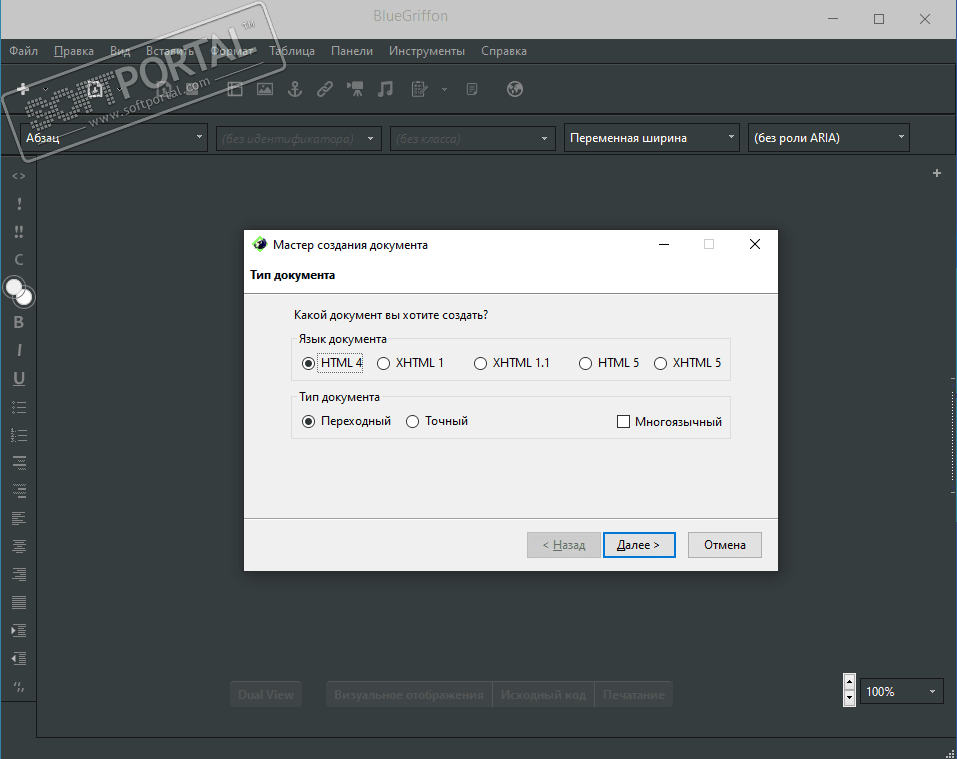Click the < Назад button
Viewport: 957px width, 759px height.
click(563, 545)
